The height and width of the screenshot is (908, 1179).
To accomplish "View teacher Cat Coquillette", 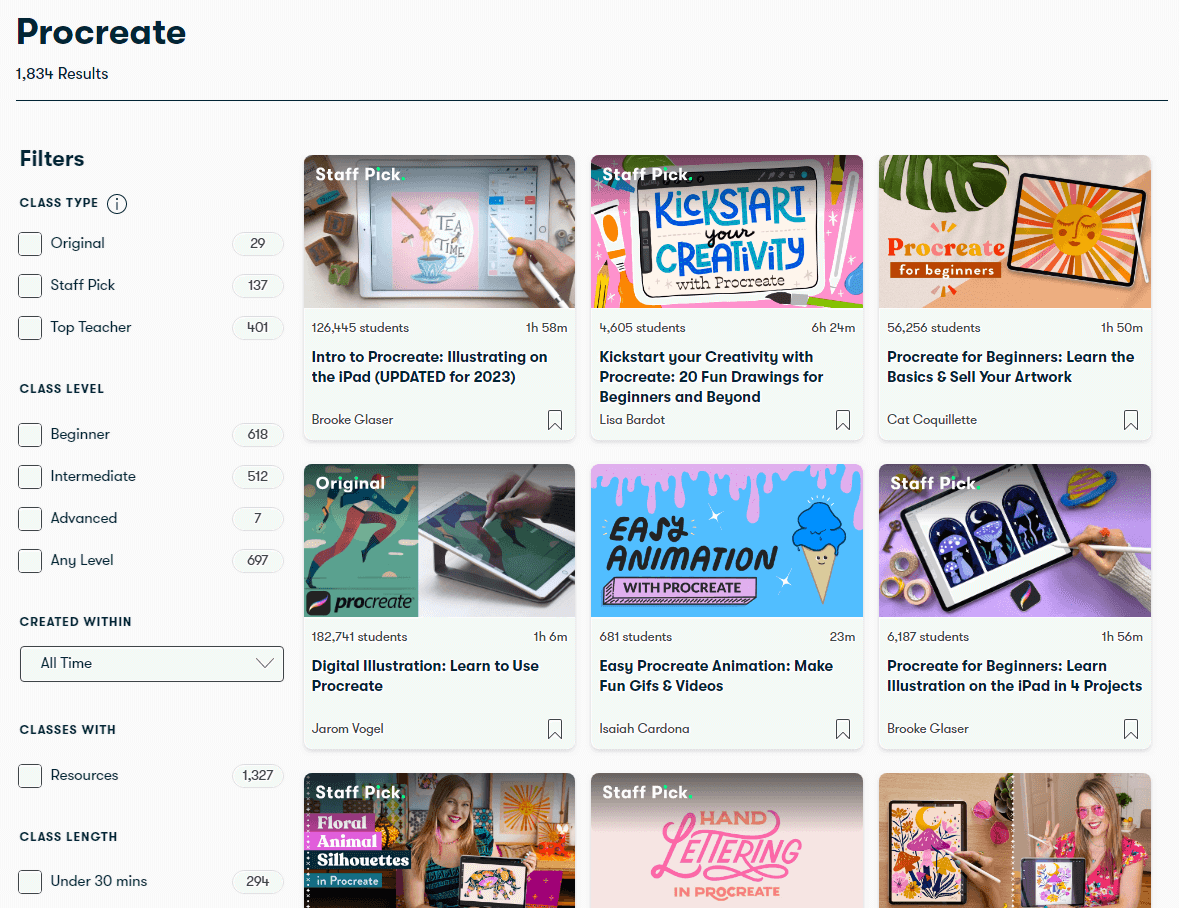I will 932,419.
